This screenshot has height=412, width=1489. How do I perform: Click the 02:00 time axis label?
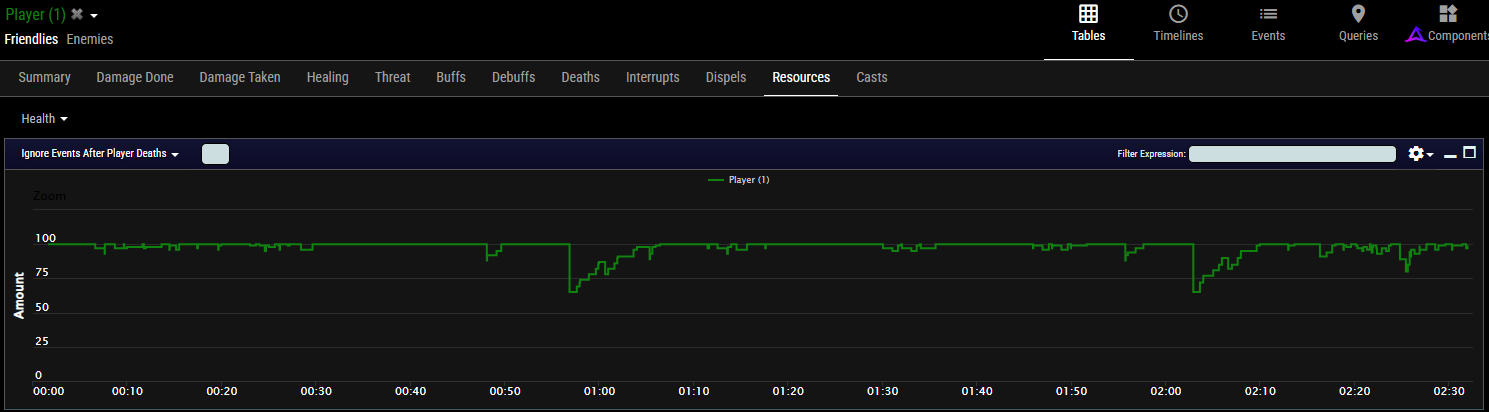point(1166,391)
